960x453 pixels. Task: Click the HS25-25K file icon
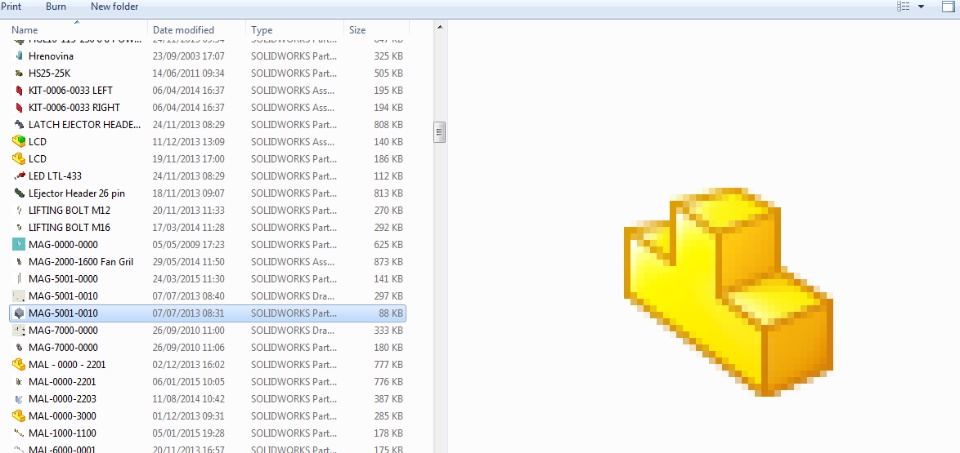click(18, 73)
